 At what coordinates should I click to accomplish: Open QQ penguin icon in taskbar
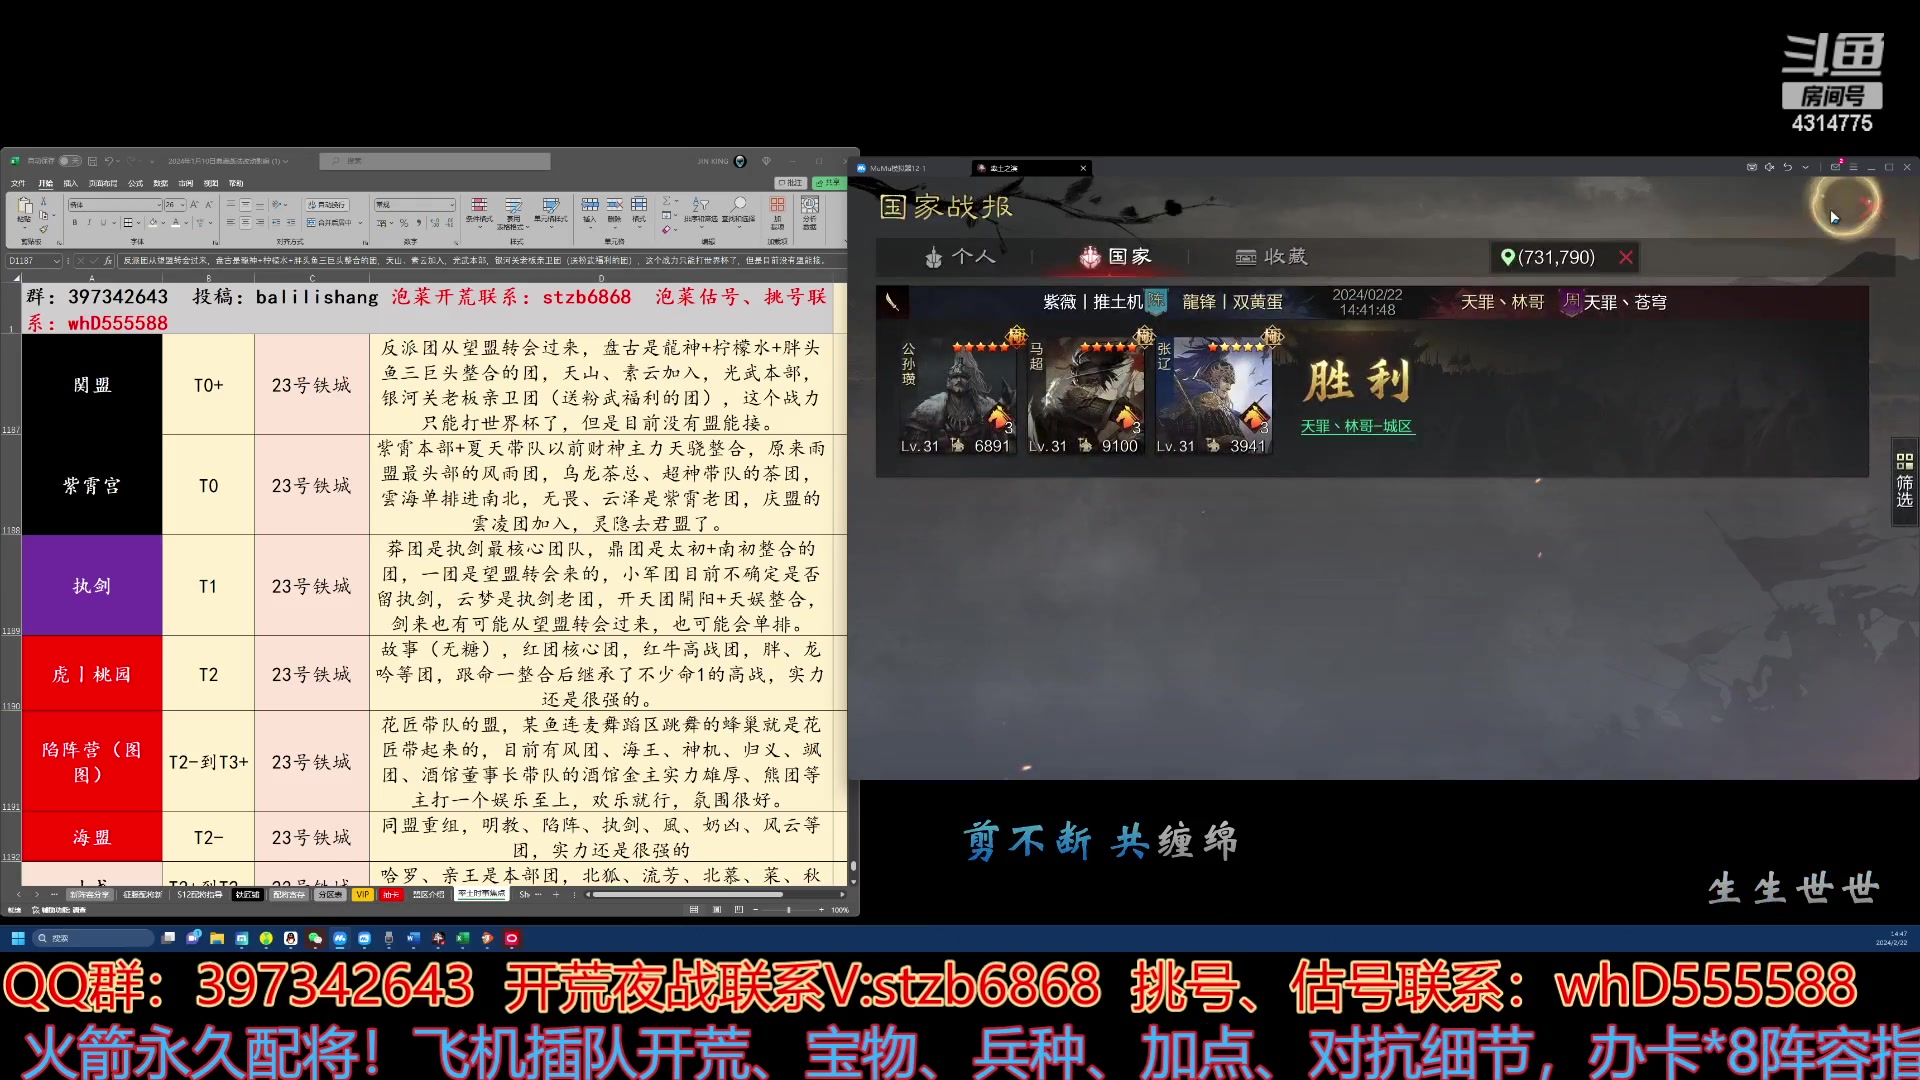(x=290, y=938)
